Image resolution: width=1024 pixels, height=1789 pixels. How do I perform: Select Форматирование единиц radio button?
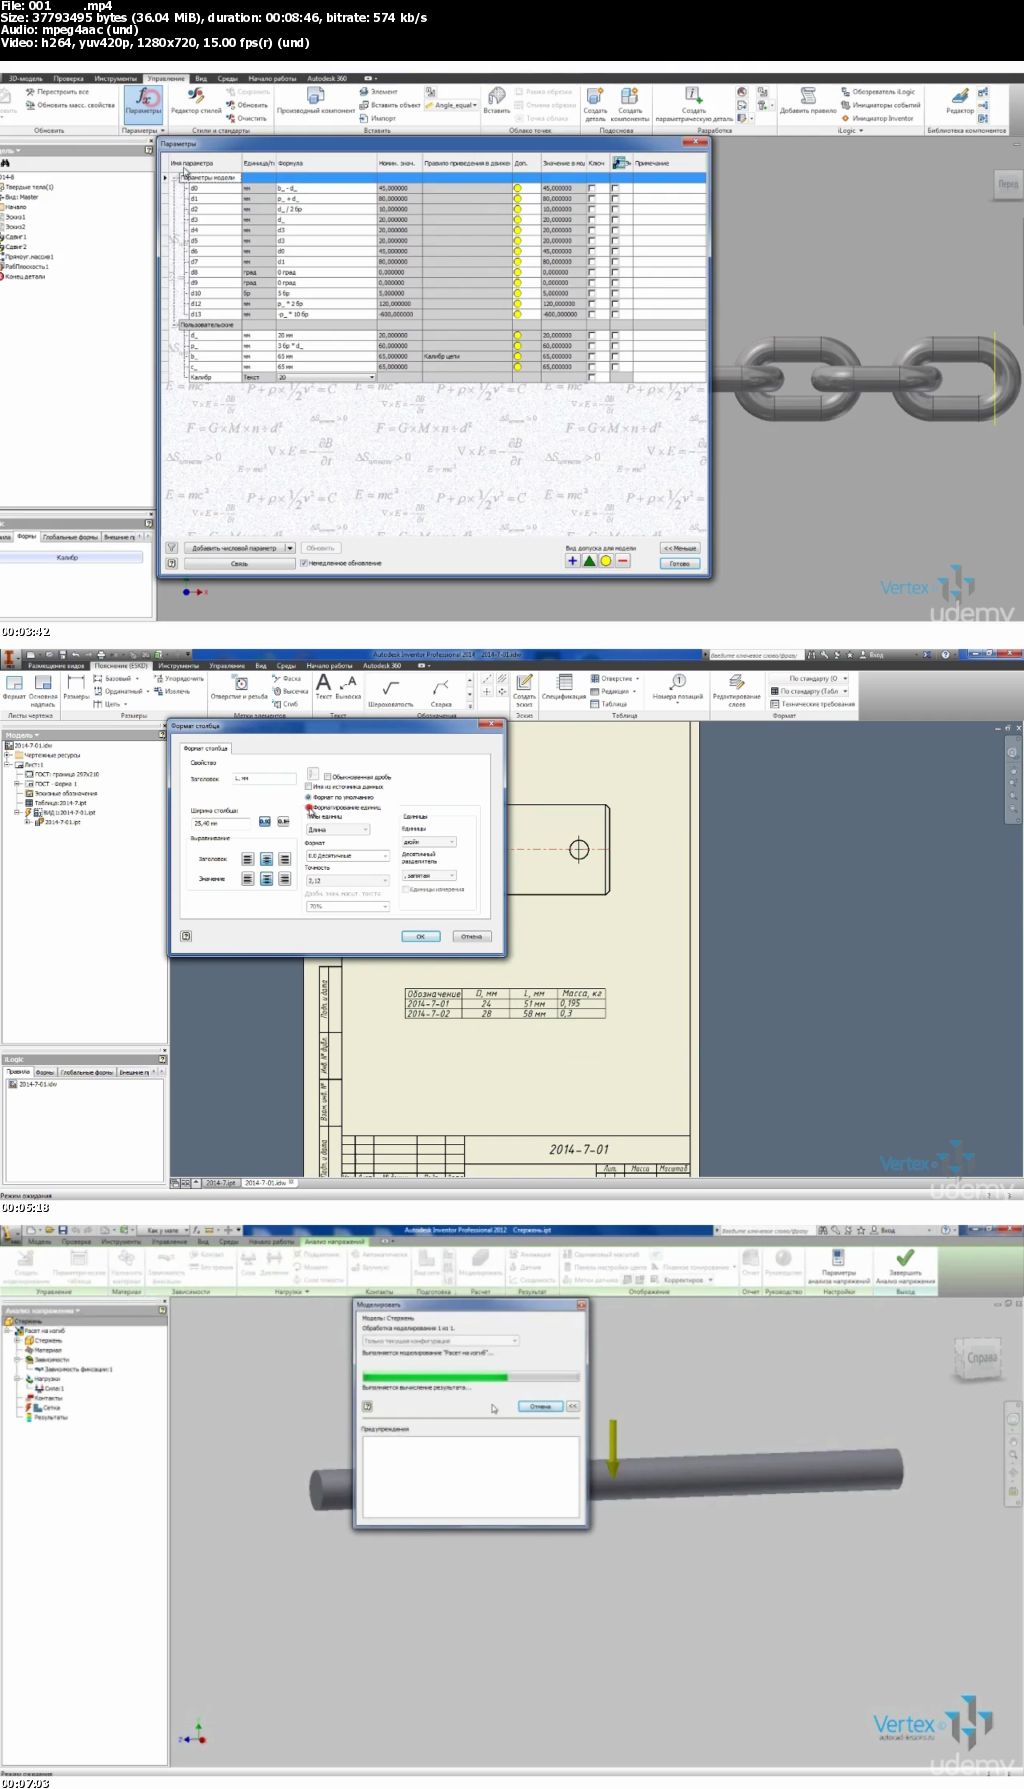308,807
